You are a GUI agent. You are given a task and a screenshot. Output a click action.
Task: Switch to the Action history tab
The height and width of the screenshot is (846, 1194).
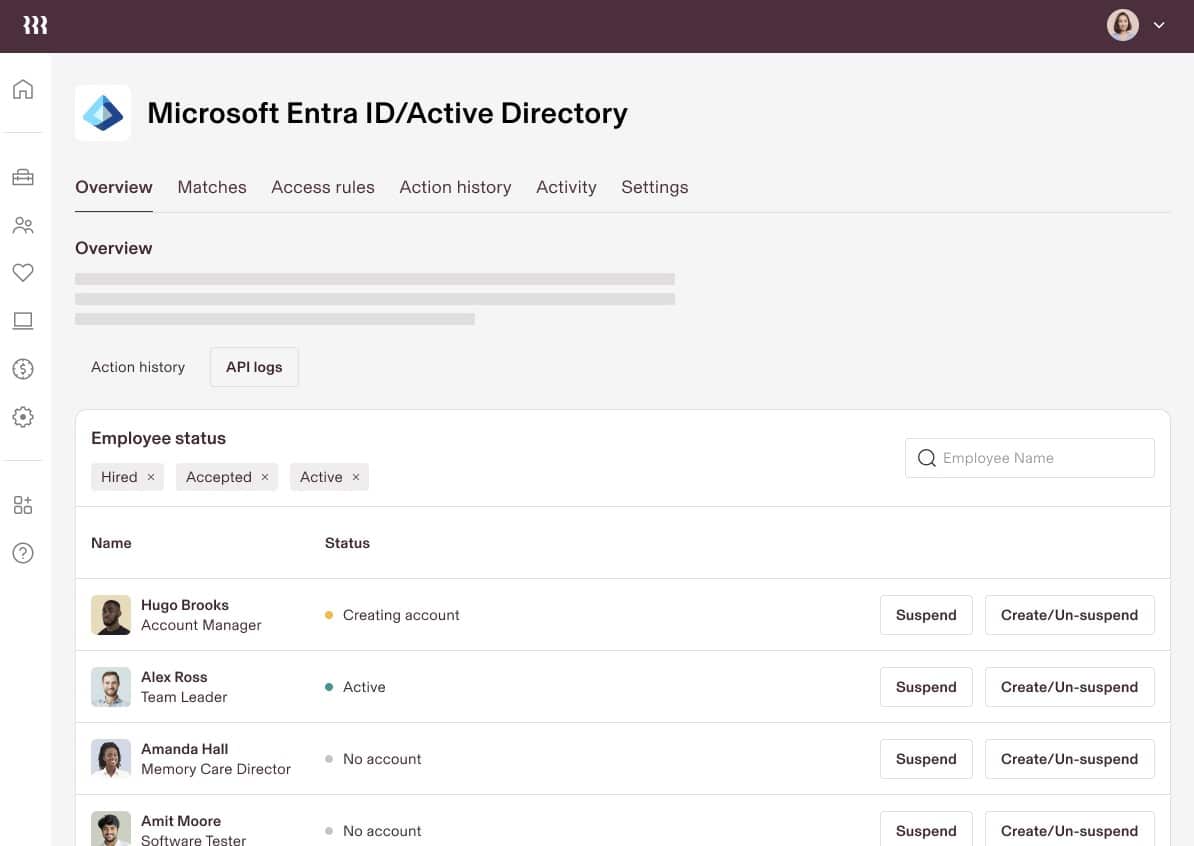point(455,187)
